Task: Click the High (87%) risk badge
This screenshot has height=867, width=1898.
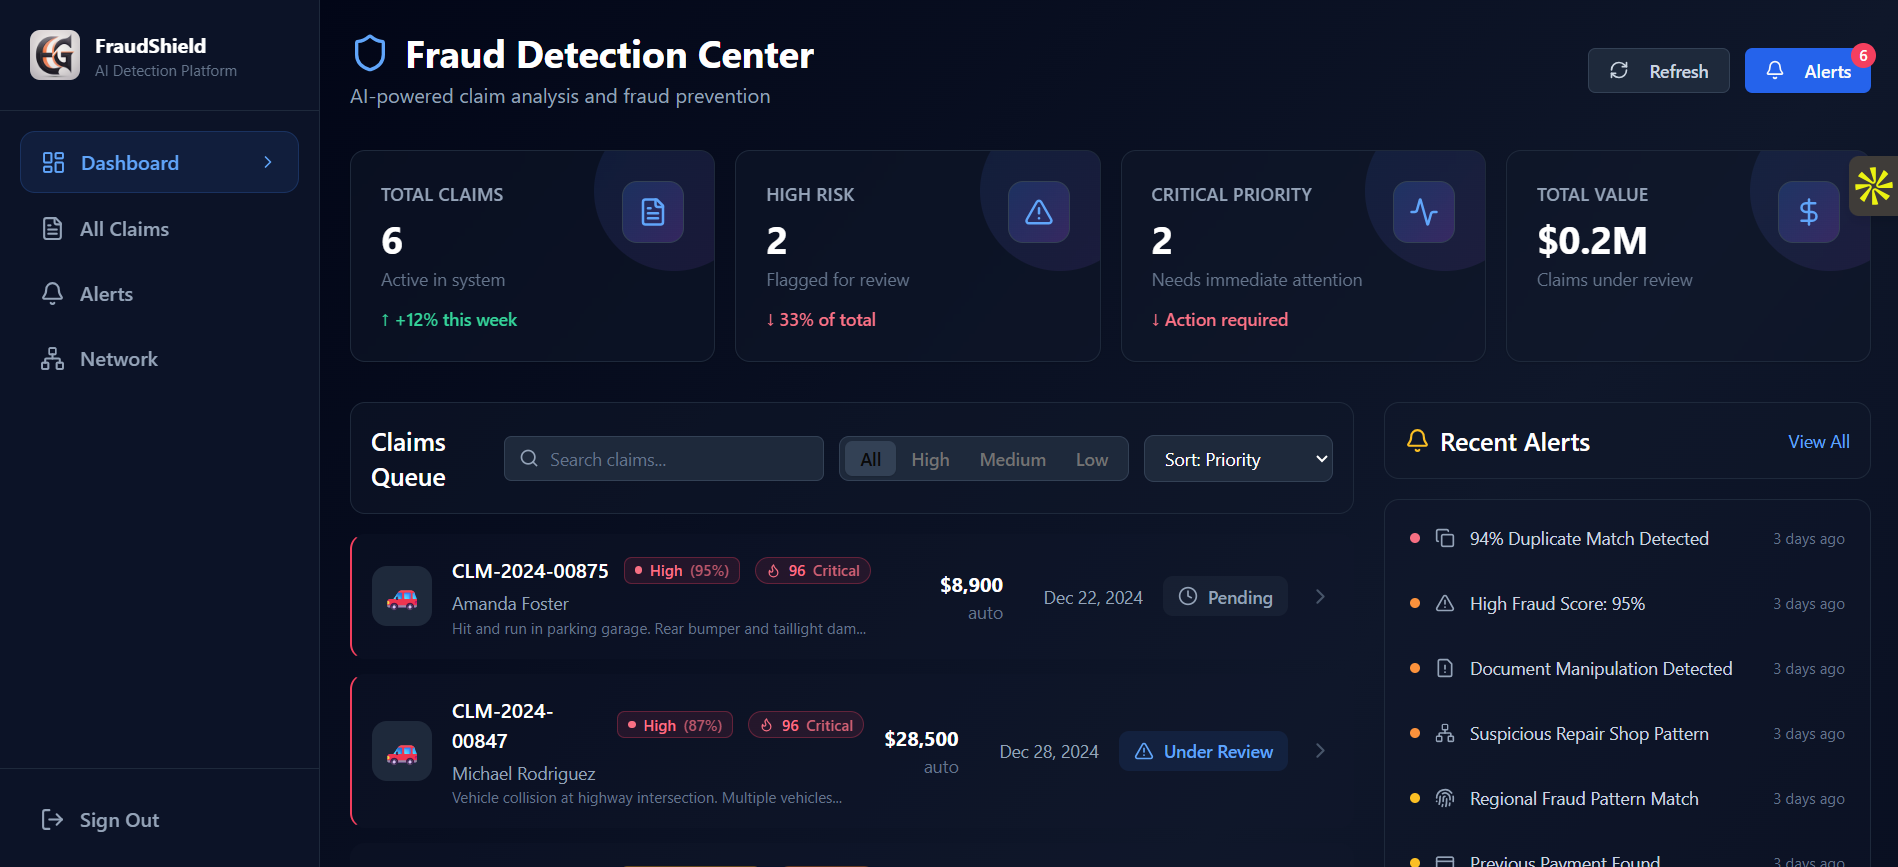Action: click(x=675, y=725)
